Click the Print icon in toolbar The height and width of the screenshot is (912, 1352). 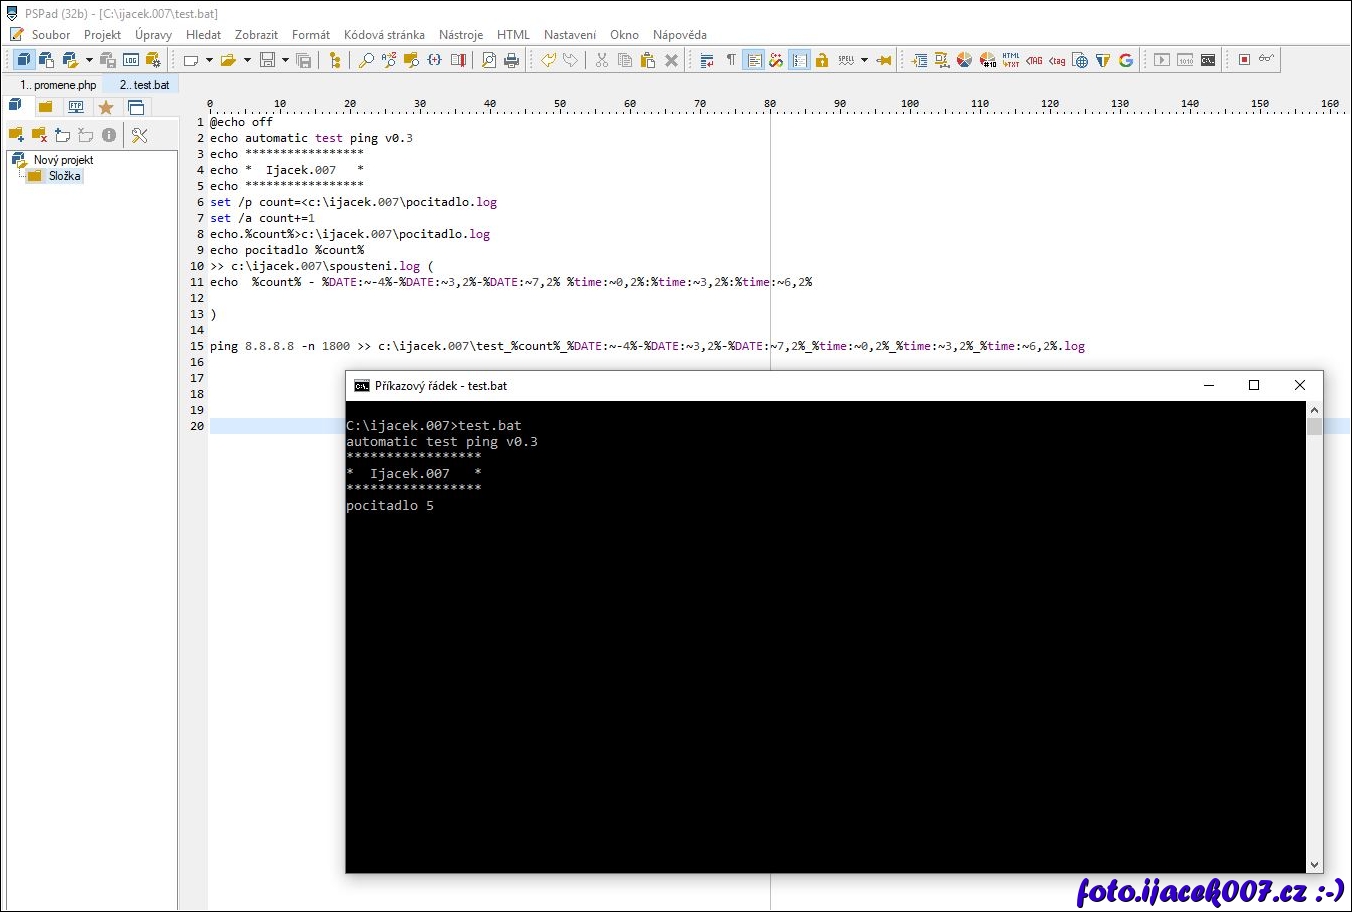(512, 60)
